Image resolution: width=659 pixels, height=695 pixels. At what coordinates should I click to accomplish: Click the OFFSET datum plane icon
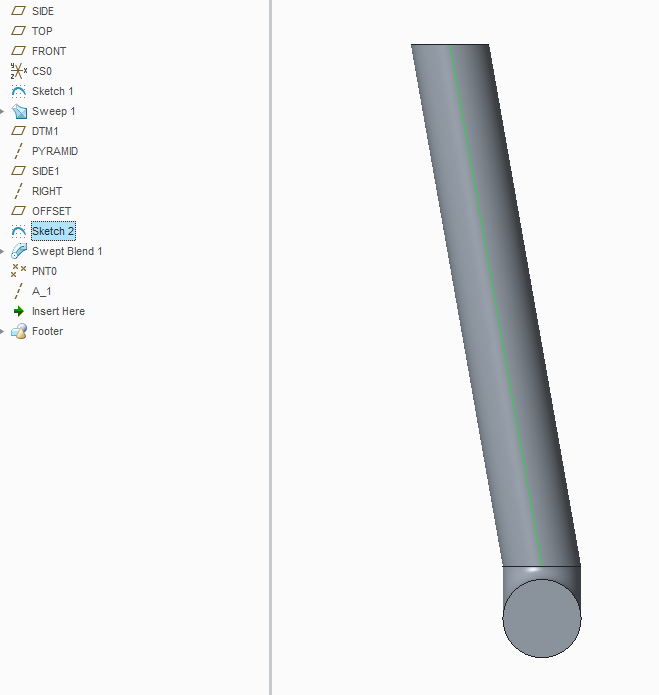point(18,211)
